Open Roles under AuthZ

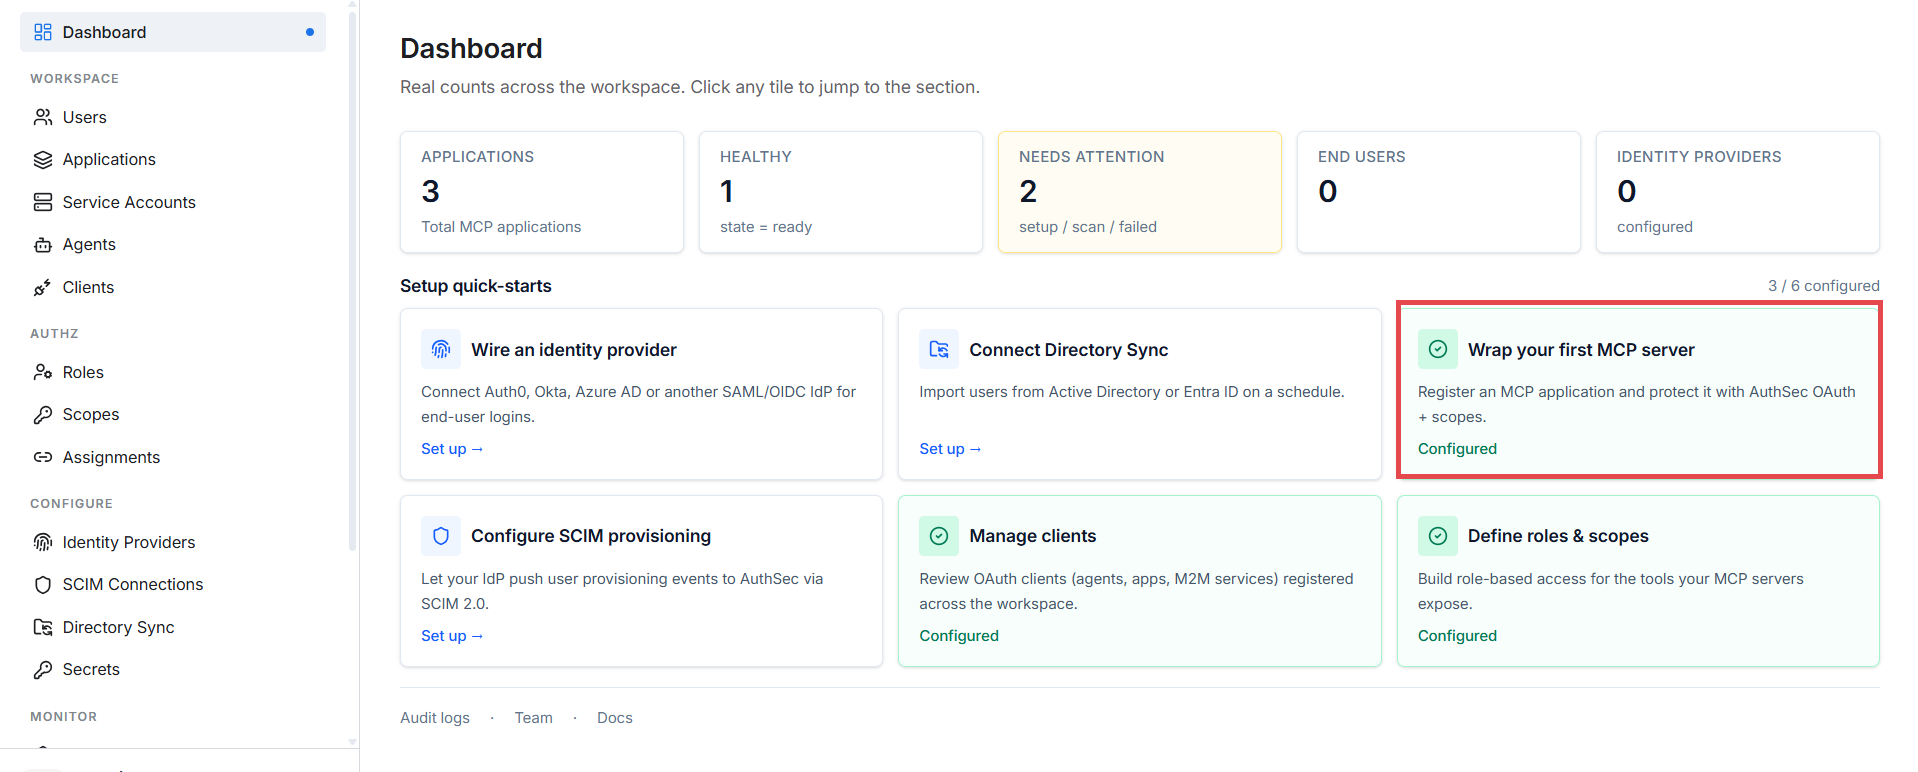pyautogui.click(x=173, y=372)
